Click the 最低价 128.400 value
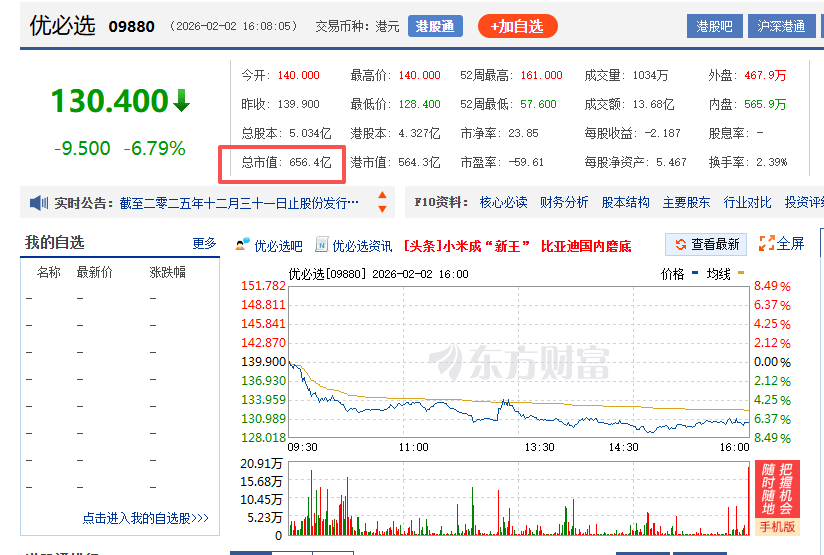Viewport: 824px width, 555px height. pos(419,104)
